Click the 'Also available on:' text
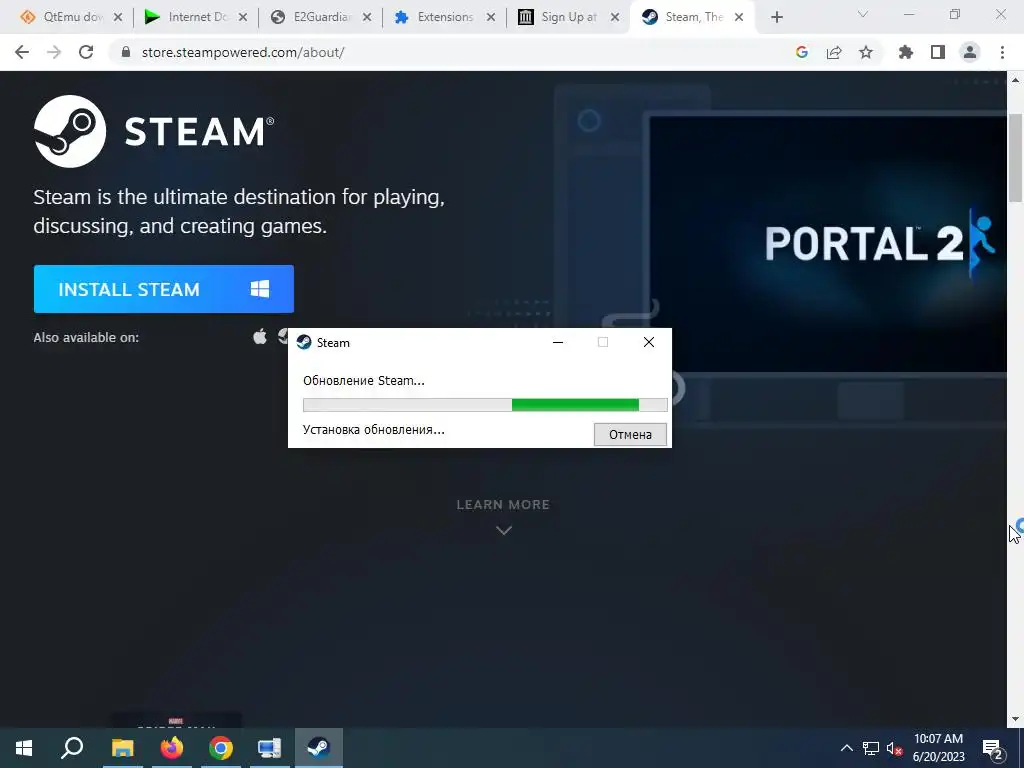This screenshot has height=768, width=1024. tap(86, 338)
